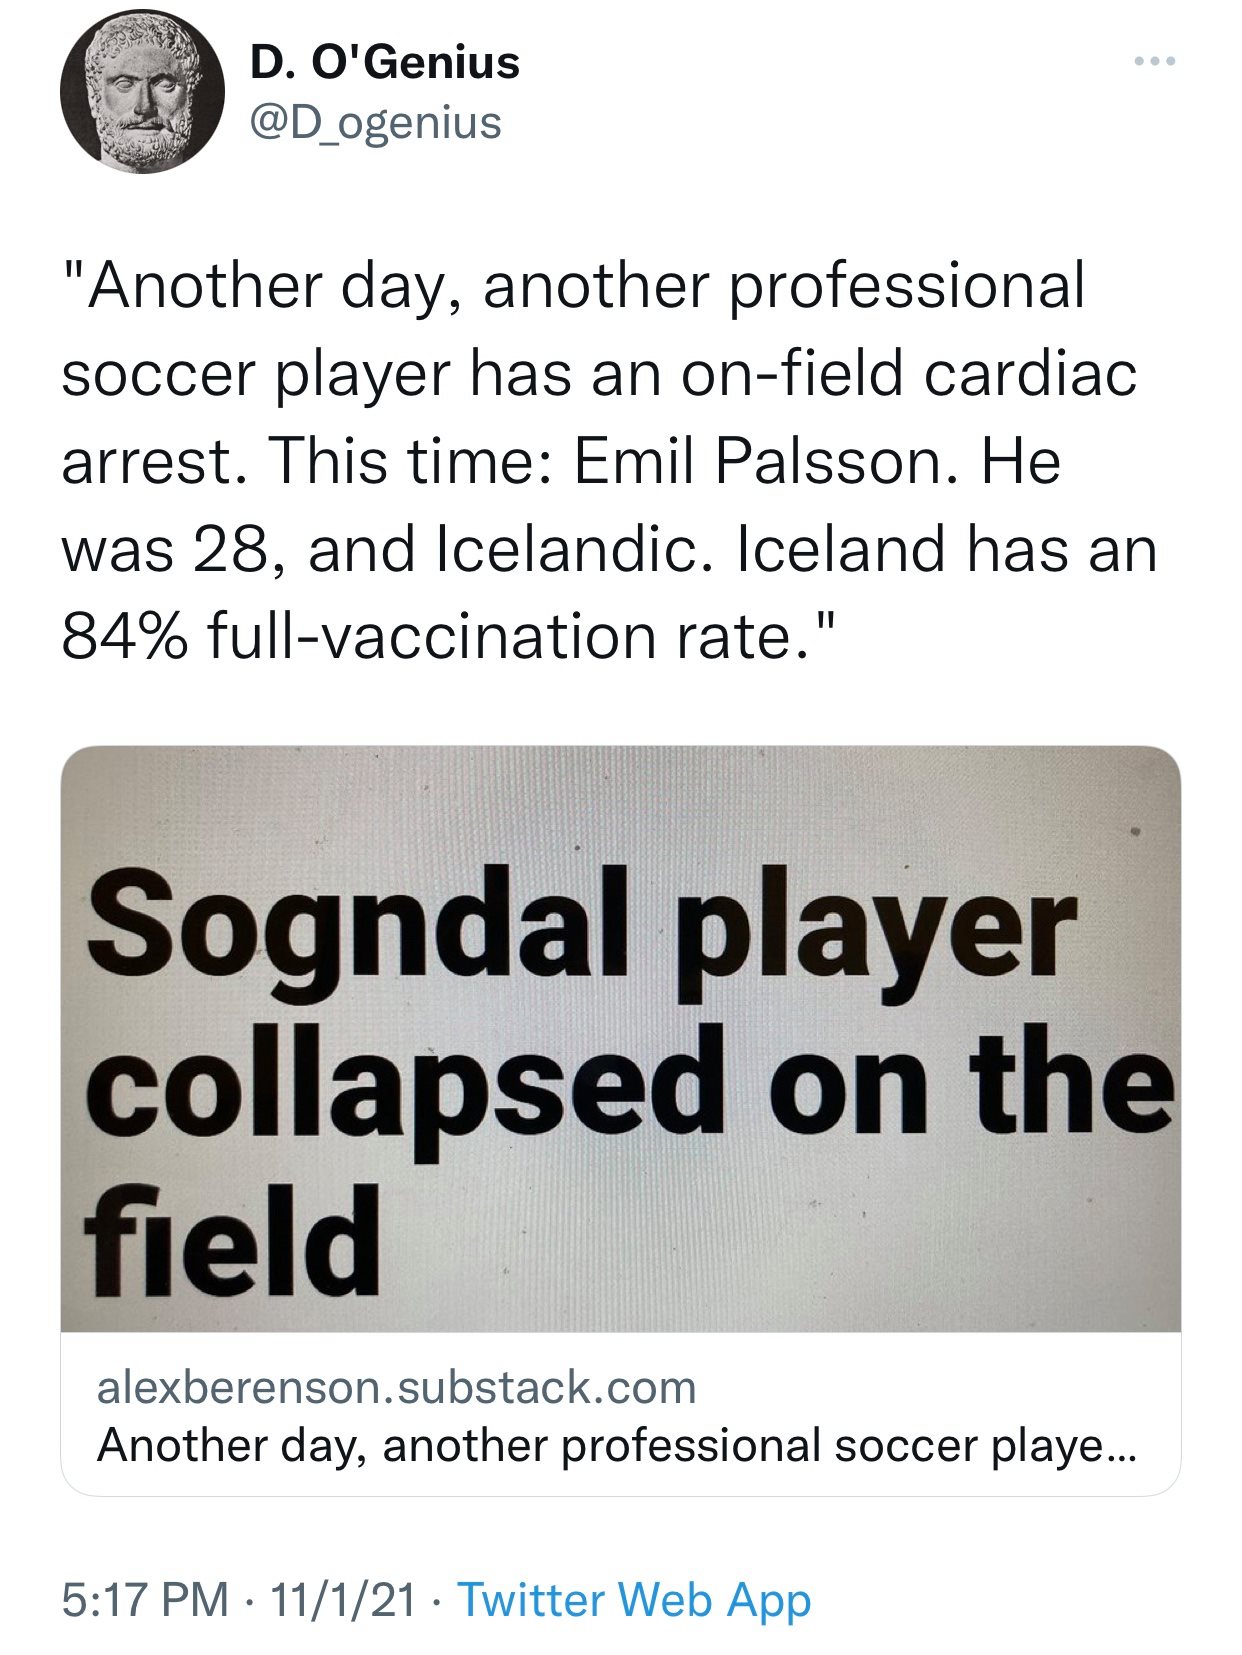Click the statue bust profile avatar
The image size is (1242, 1655).
(x=142, y=97)
